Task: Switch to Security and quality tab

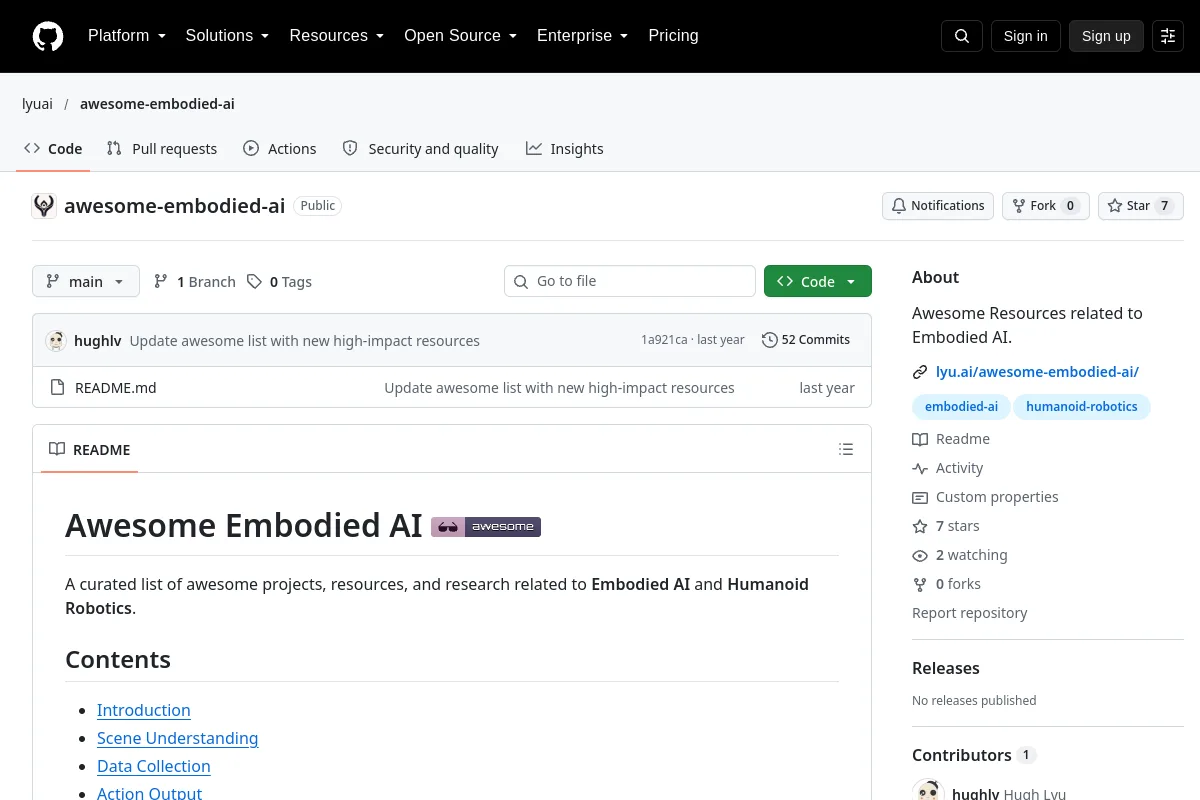Action: (x=420, y=149)
